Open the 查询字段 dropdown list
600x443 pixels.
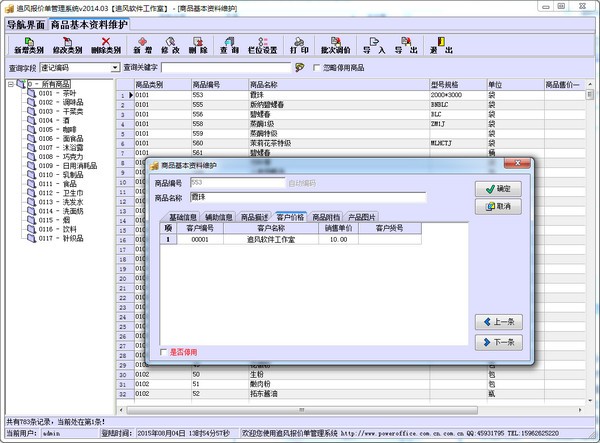pos(115,67)
